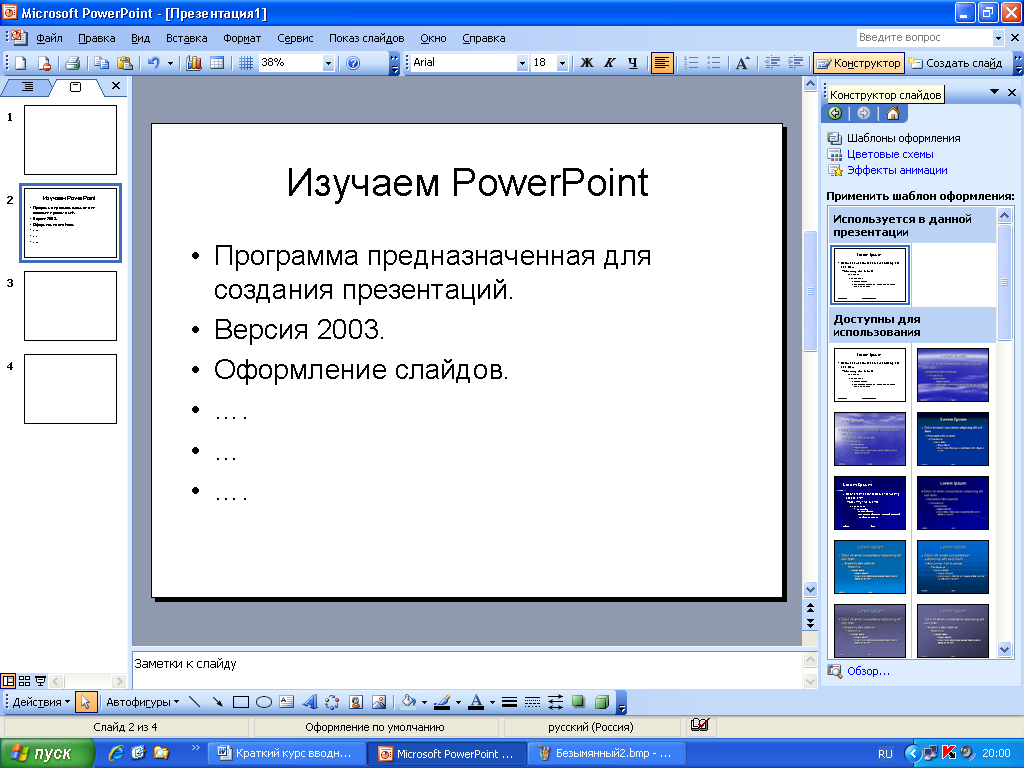Click the numbered list icon

(x=691, y=63)
